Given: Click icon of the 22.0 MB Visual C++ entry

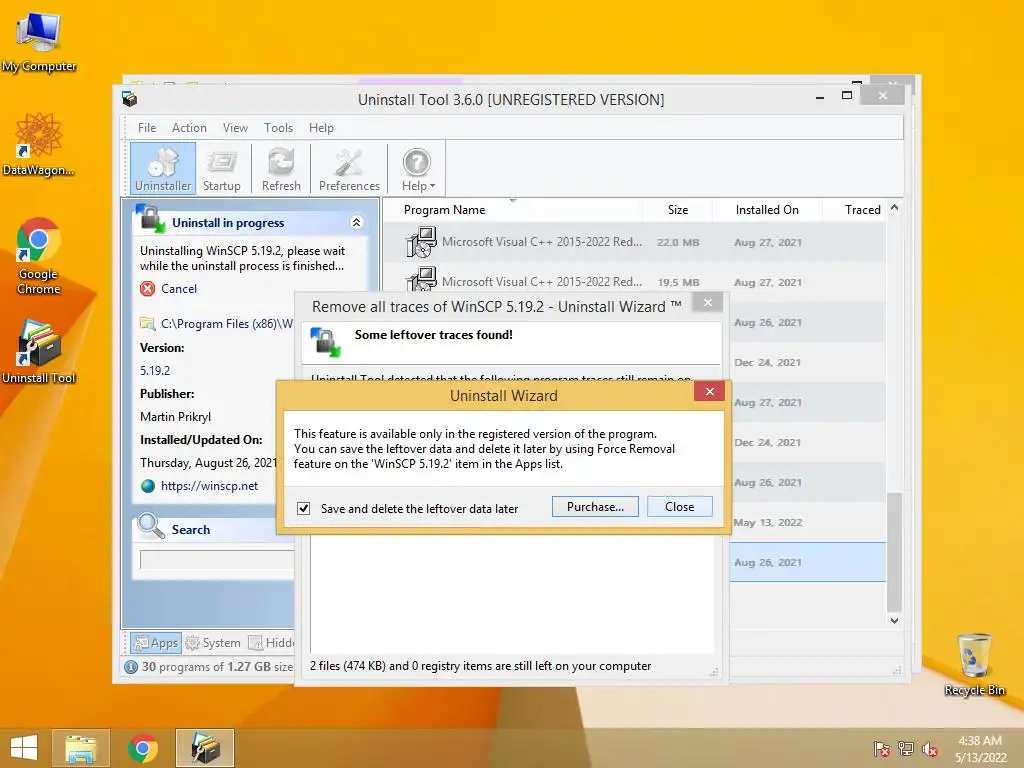Looking at the screenshot, I should [421, 242].
